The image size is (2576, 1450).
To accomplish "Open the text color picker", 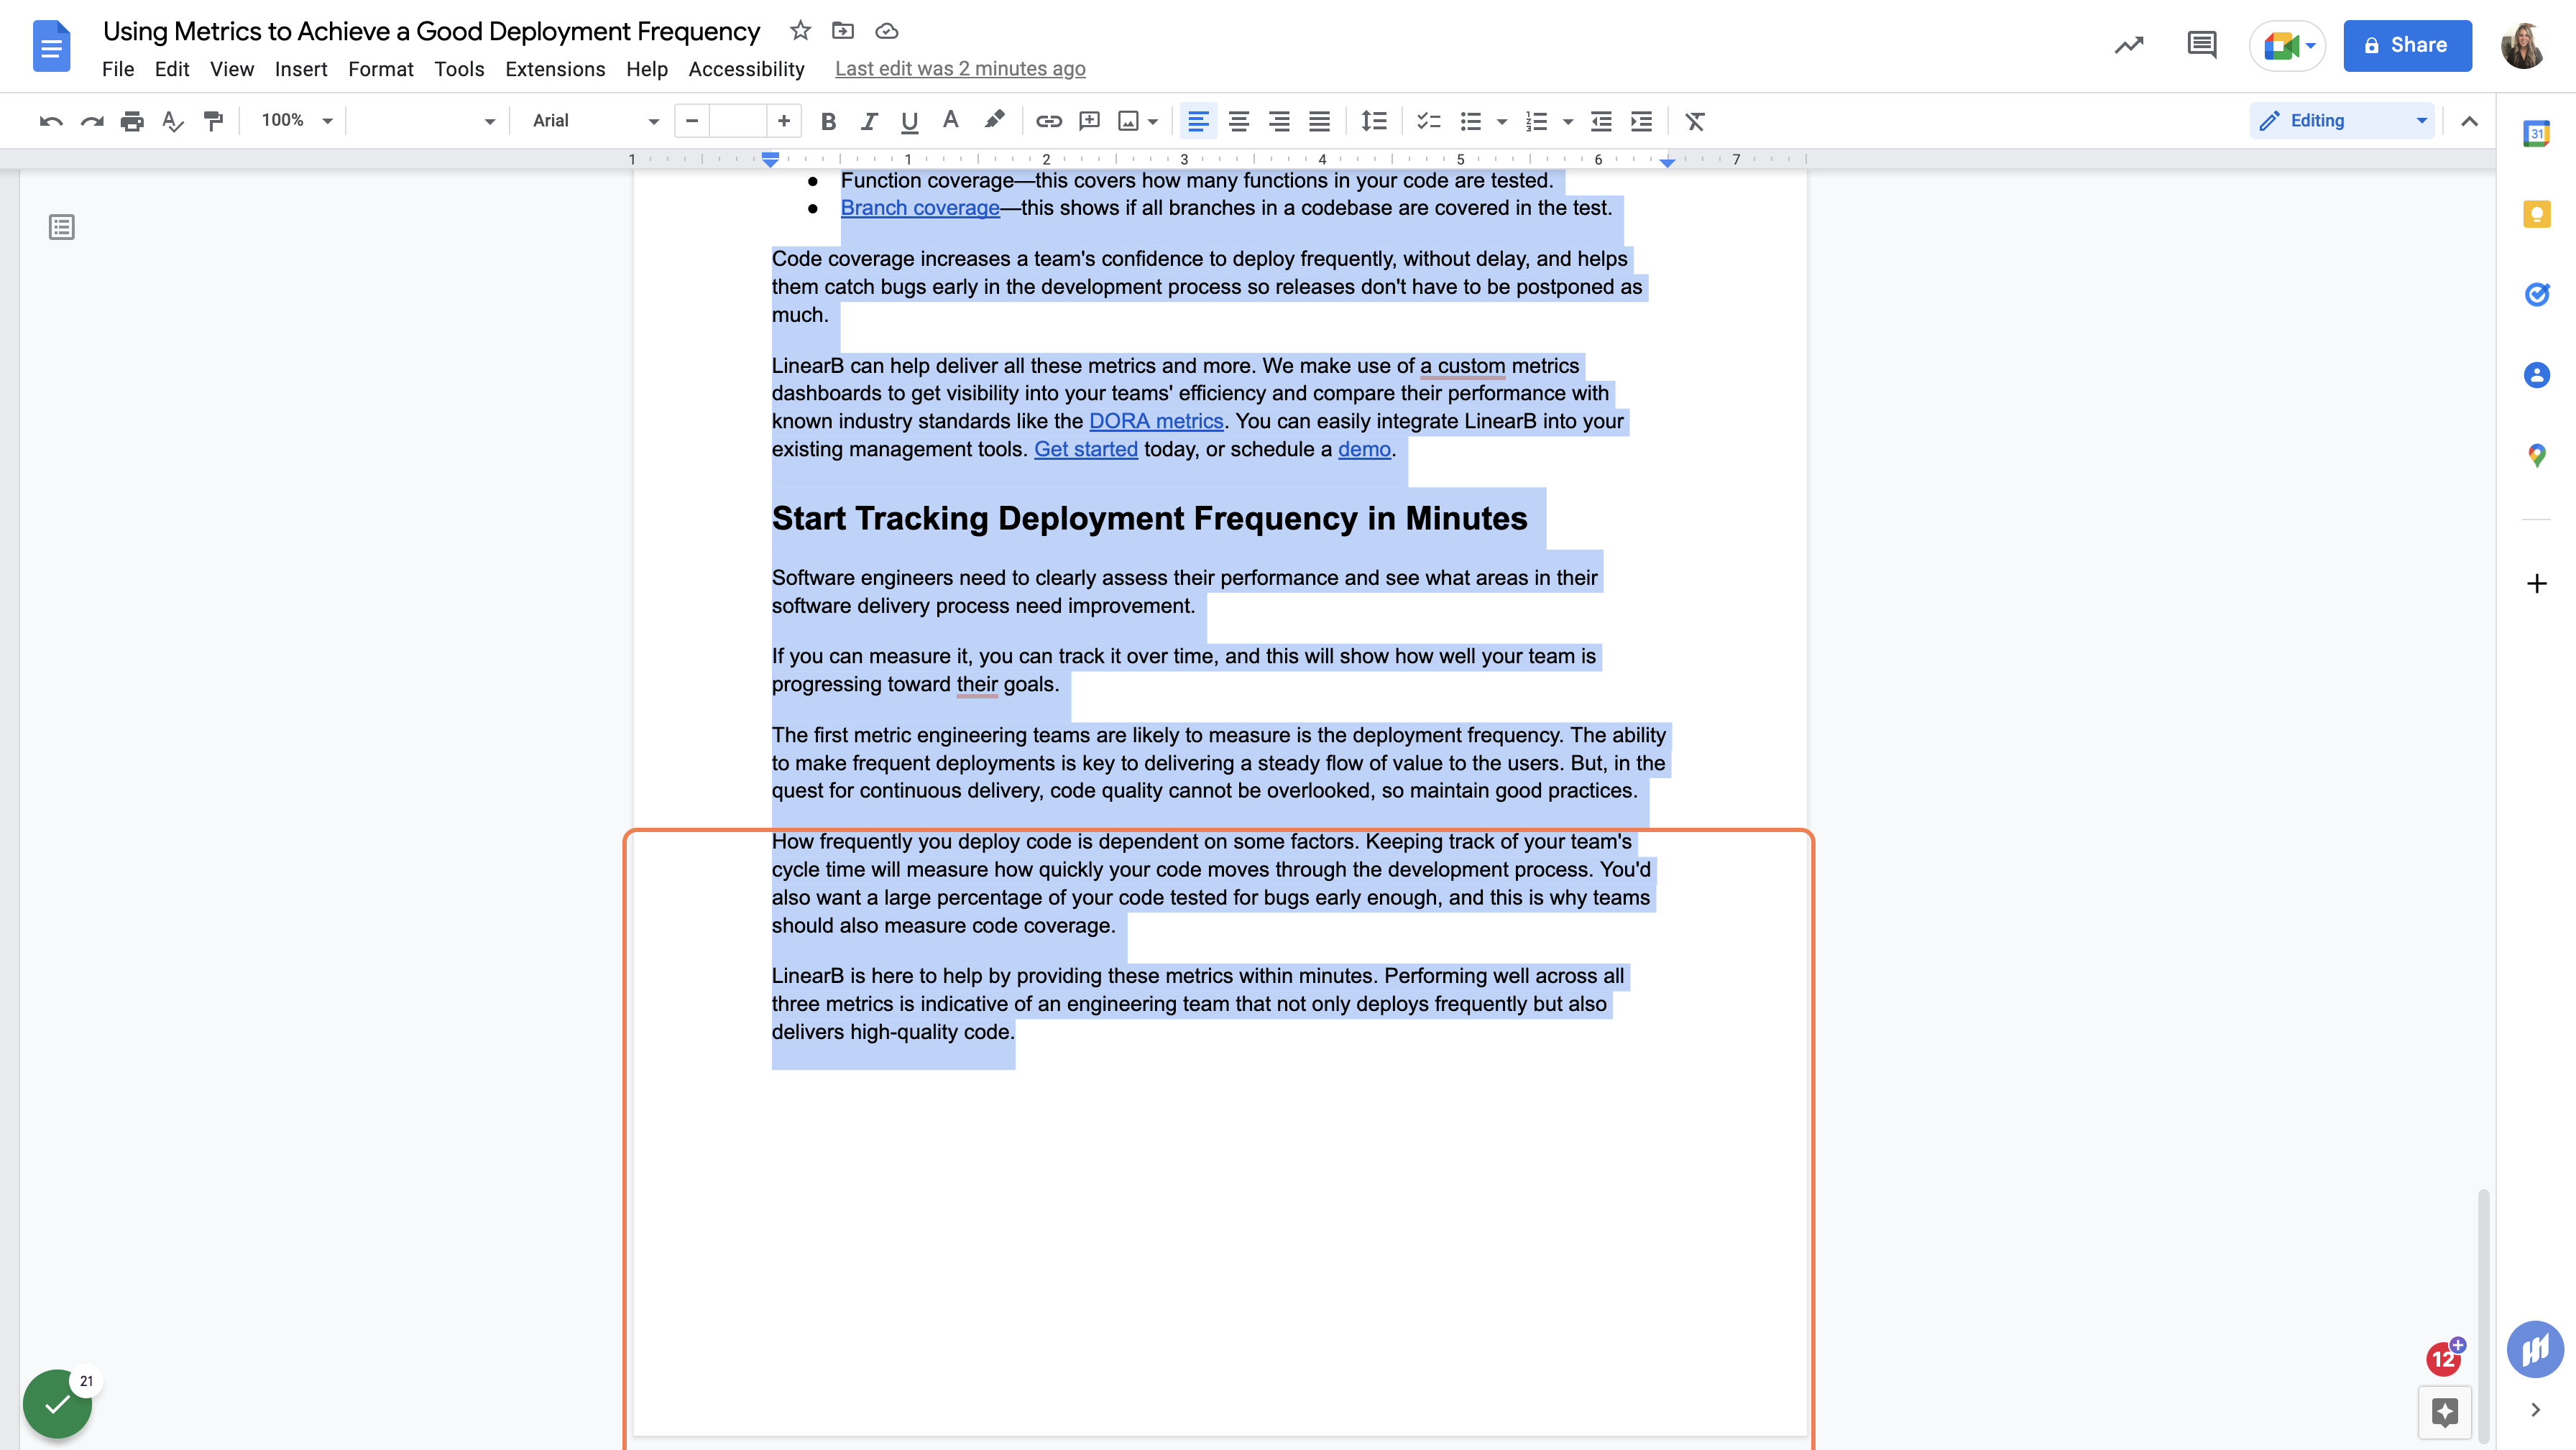I will click(950, 121).
